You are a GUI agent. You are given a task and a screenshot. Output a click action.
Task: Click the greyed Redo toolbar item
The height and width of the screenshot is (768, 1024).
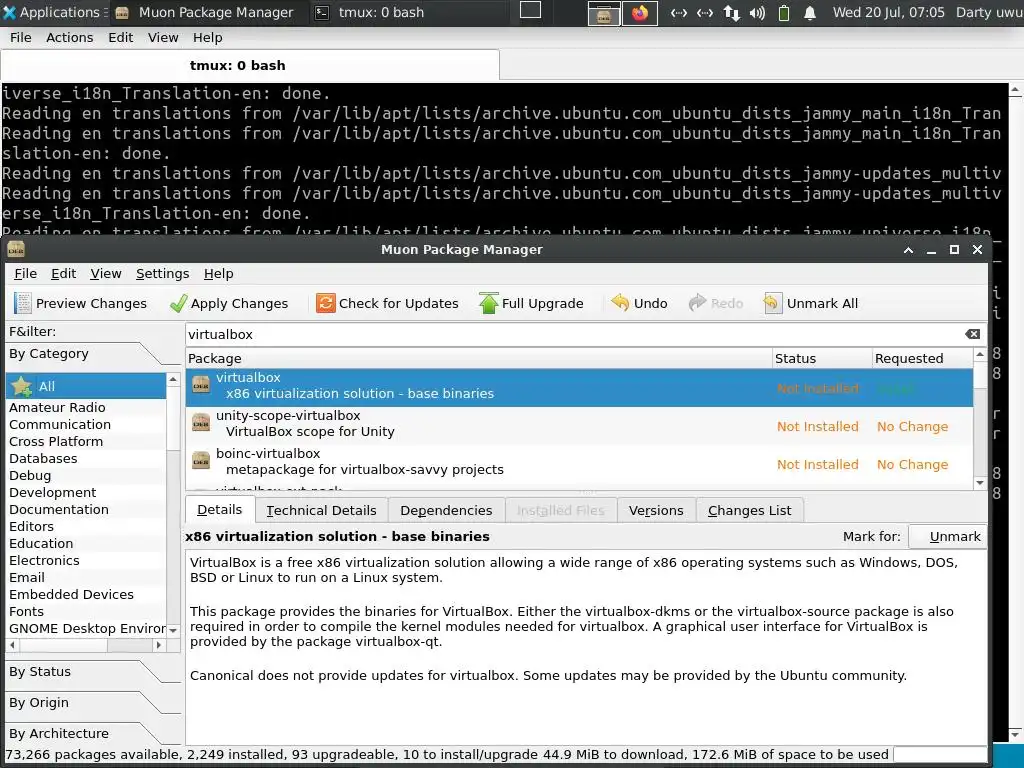coord(716,303)
